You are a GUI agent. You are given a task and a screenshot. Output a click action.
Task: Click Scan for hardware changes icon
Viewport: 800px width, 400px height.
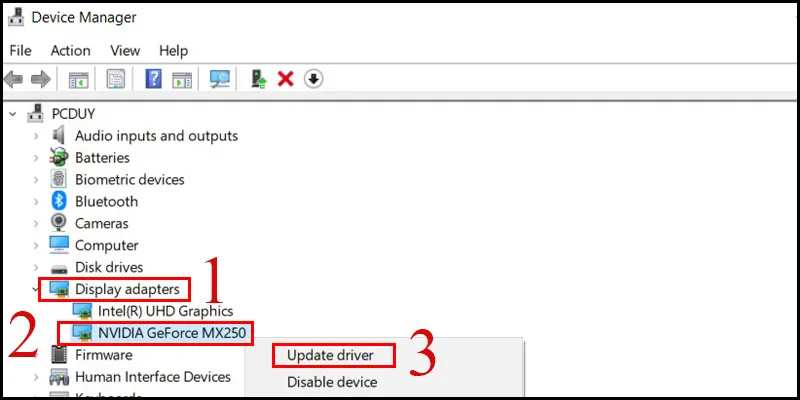pyautogui.click(x=218, y=79)
